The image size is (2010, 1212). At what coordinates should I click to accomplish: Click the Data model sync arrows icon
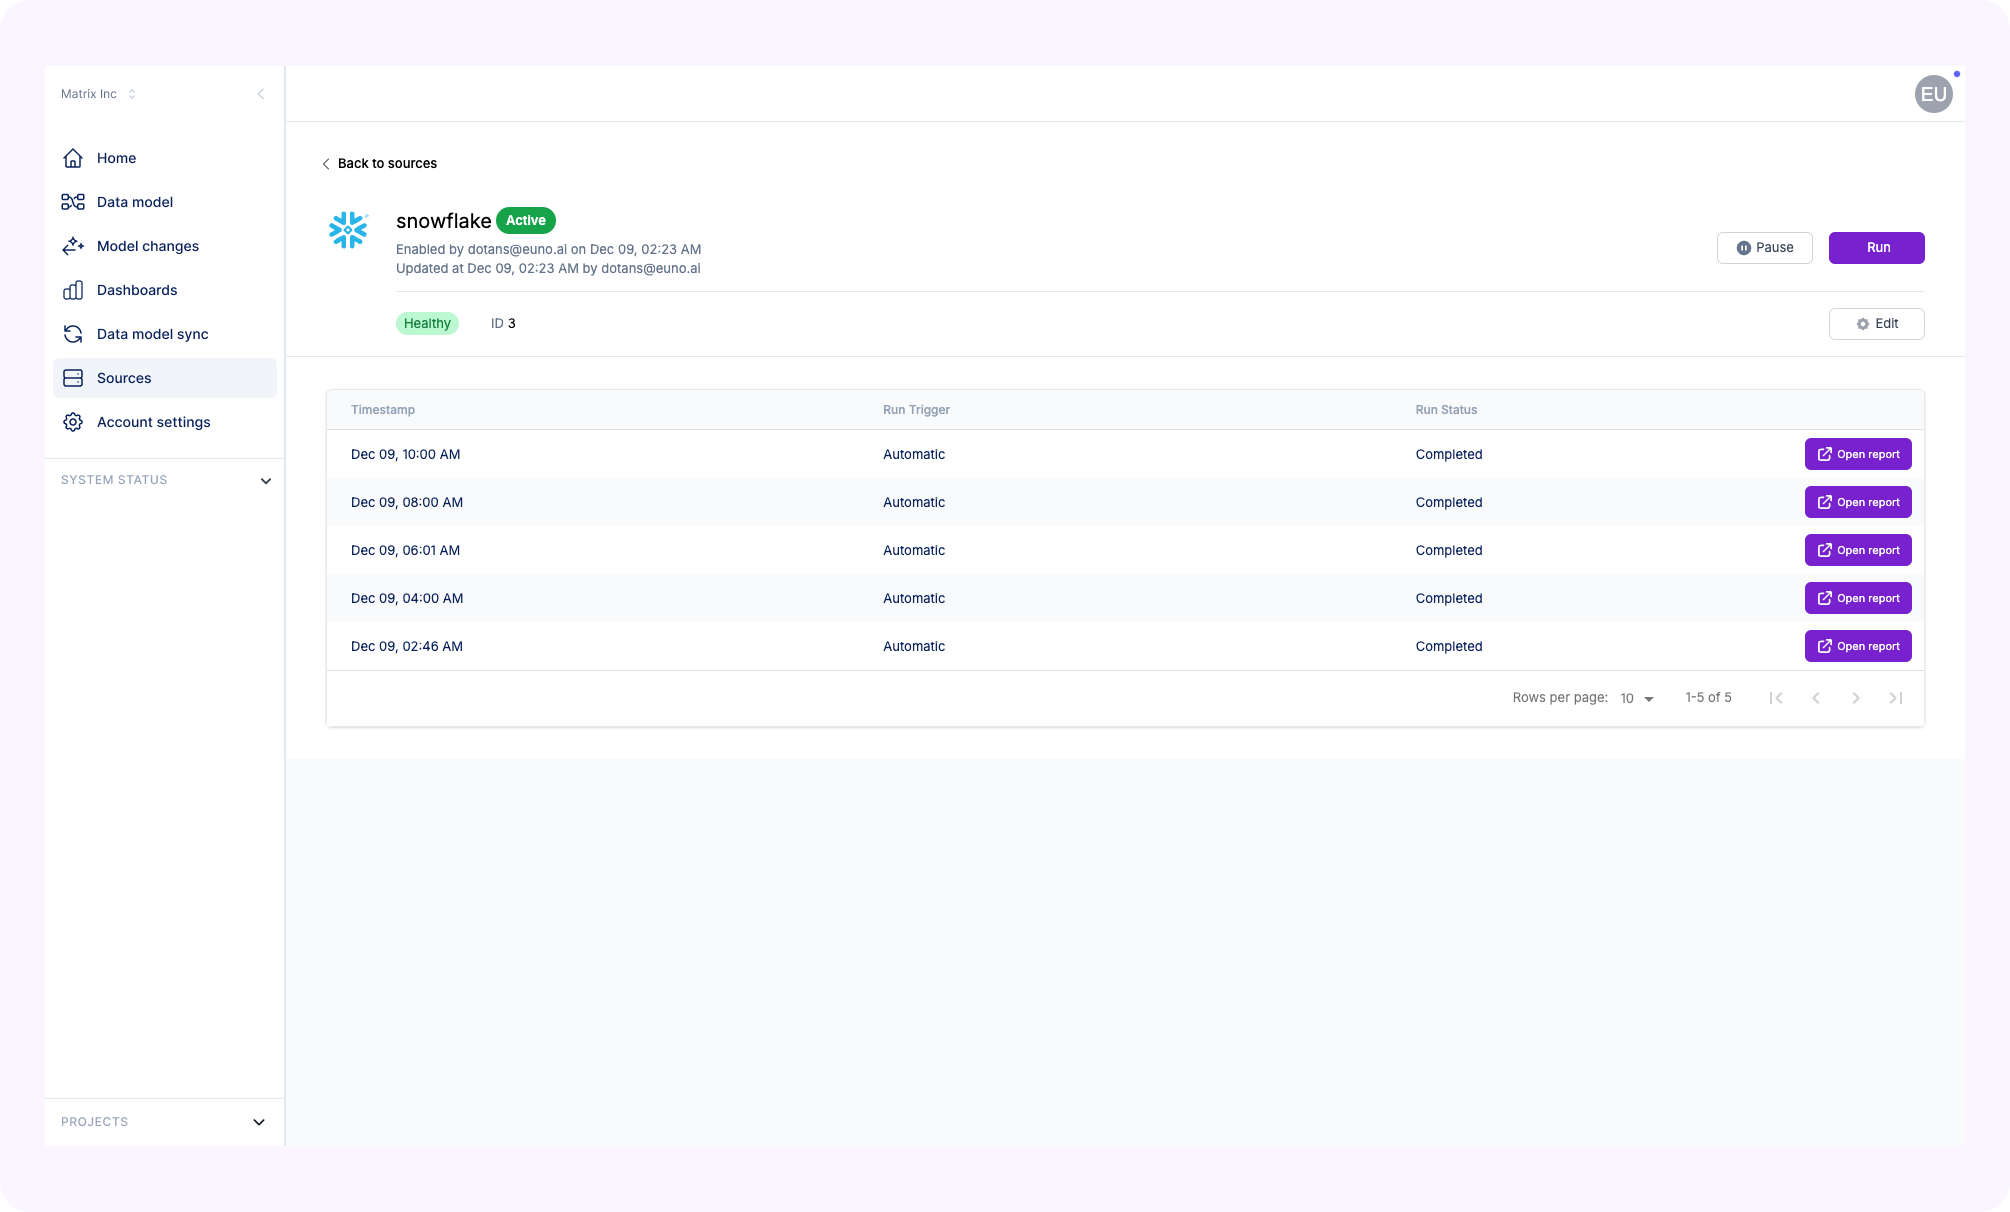73,334
